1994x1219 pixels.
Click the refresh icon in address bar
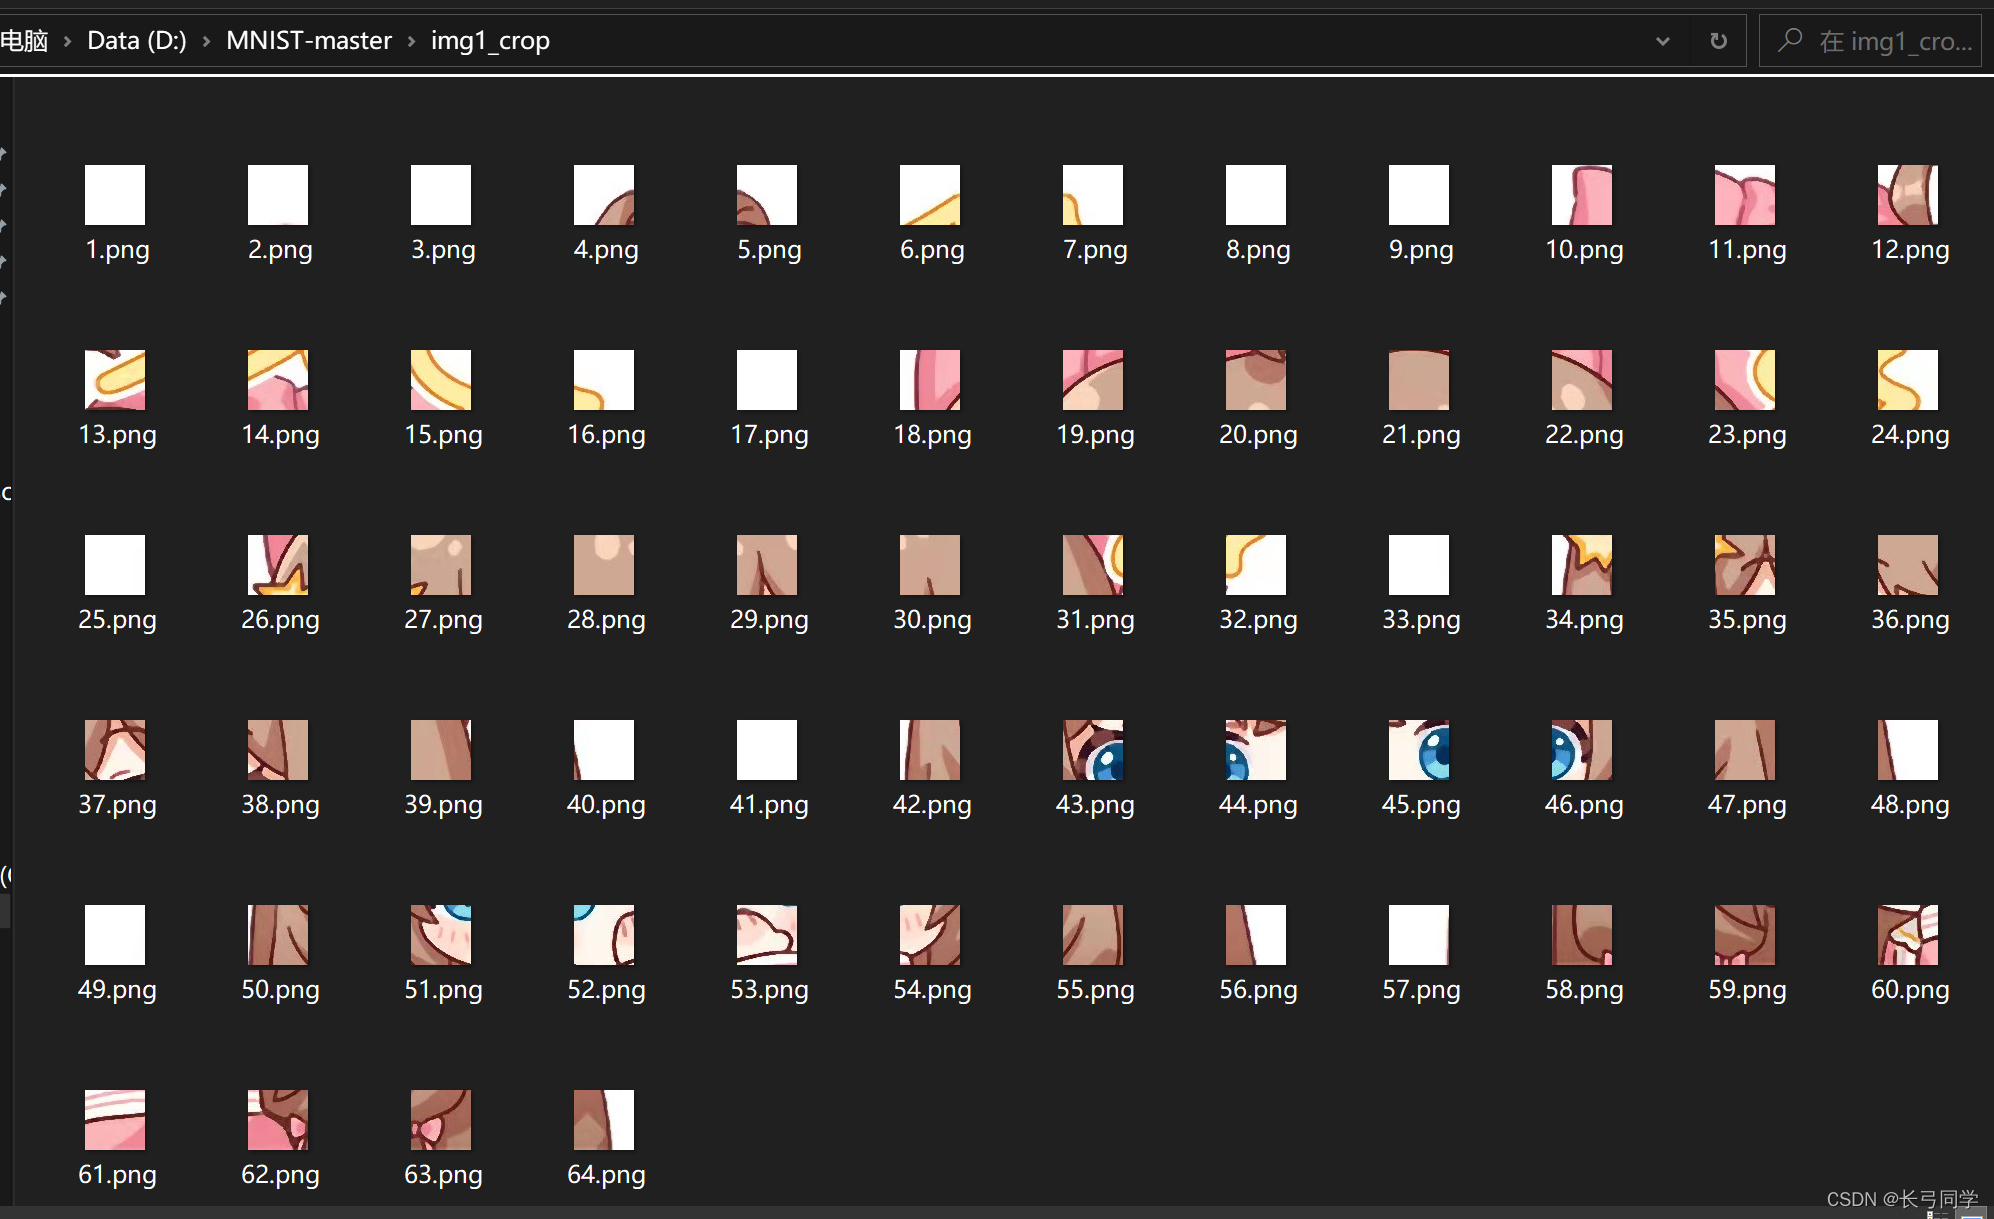pyautogui.click(x=1718, y=41)
